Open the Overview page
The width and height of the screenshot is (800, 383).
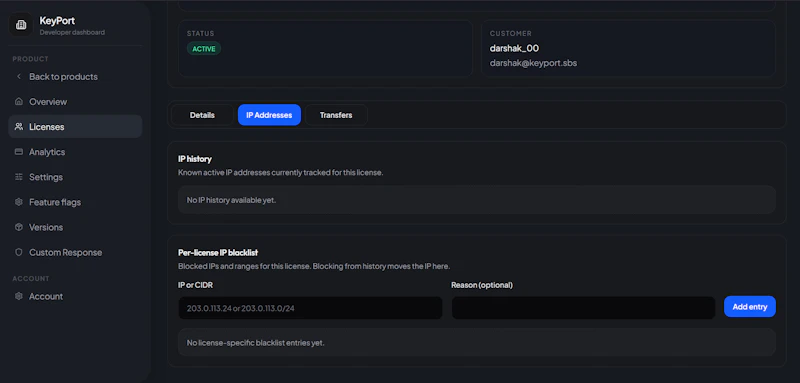pyautogui.click(x=75, y=101)
